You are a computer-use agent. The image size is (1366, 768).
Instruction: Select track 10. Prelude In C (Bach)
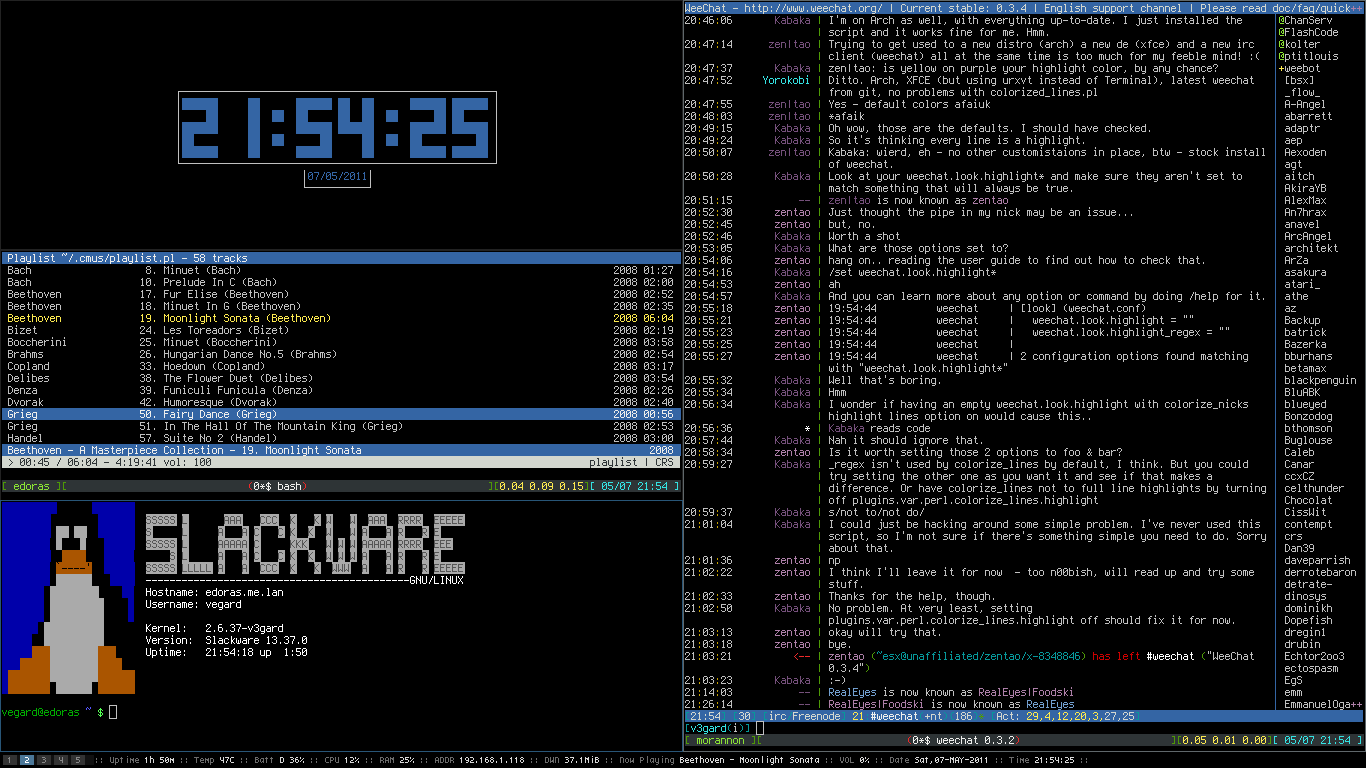(341, 282)
